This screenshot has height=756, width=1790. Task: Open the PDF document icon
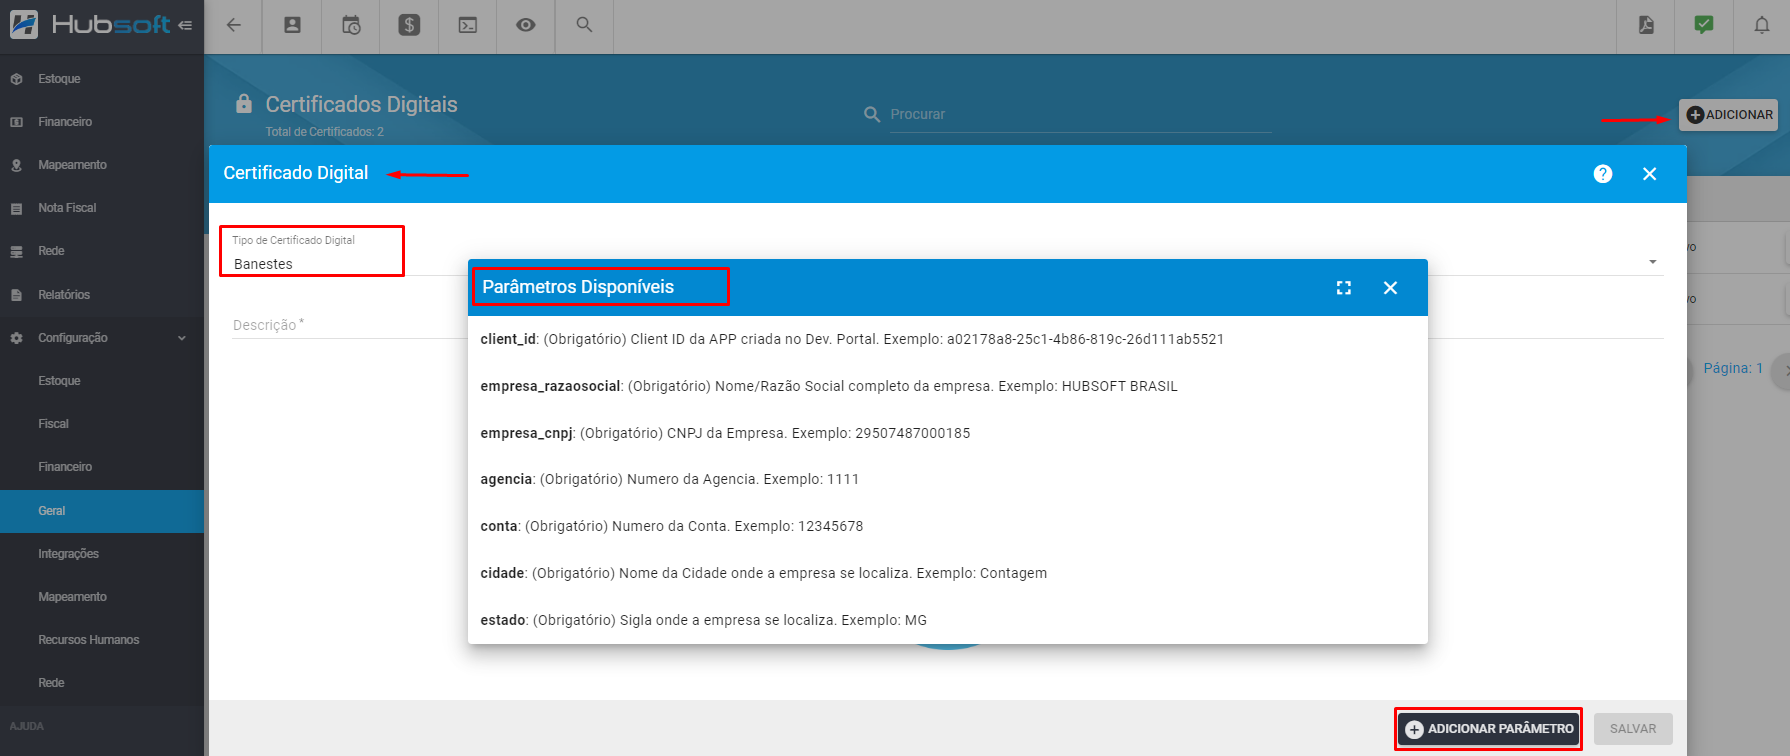pyautogui.click(x=1646, y=25)
